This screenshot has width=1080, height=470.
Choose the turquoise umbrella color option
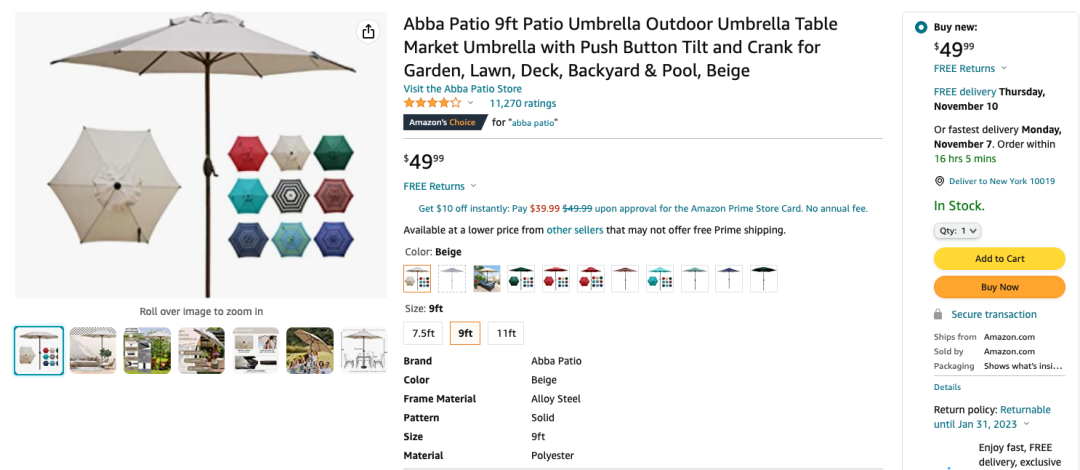659,279
